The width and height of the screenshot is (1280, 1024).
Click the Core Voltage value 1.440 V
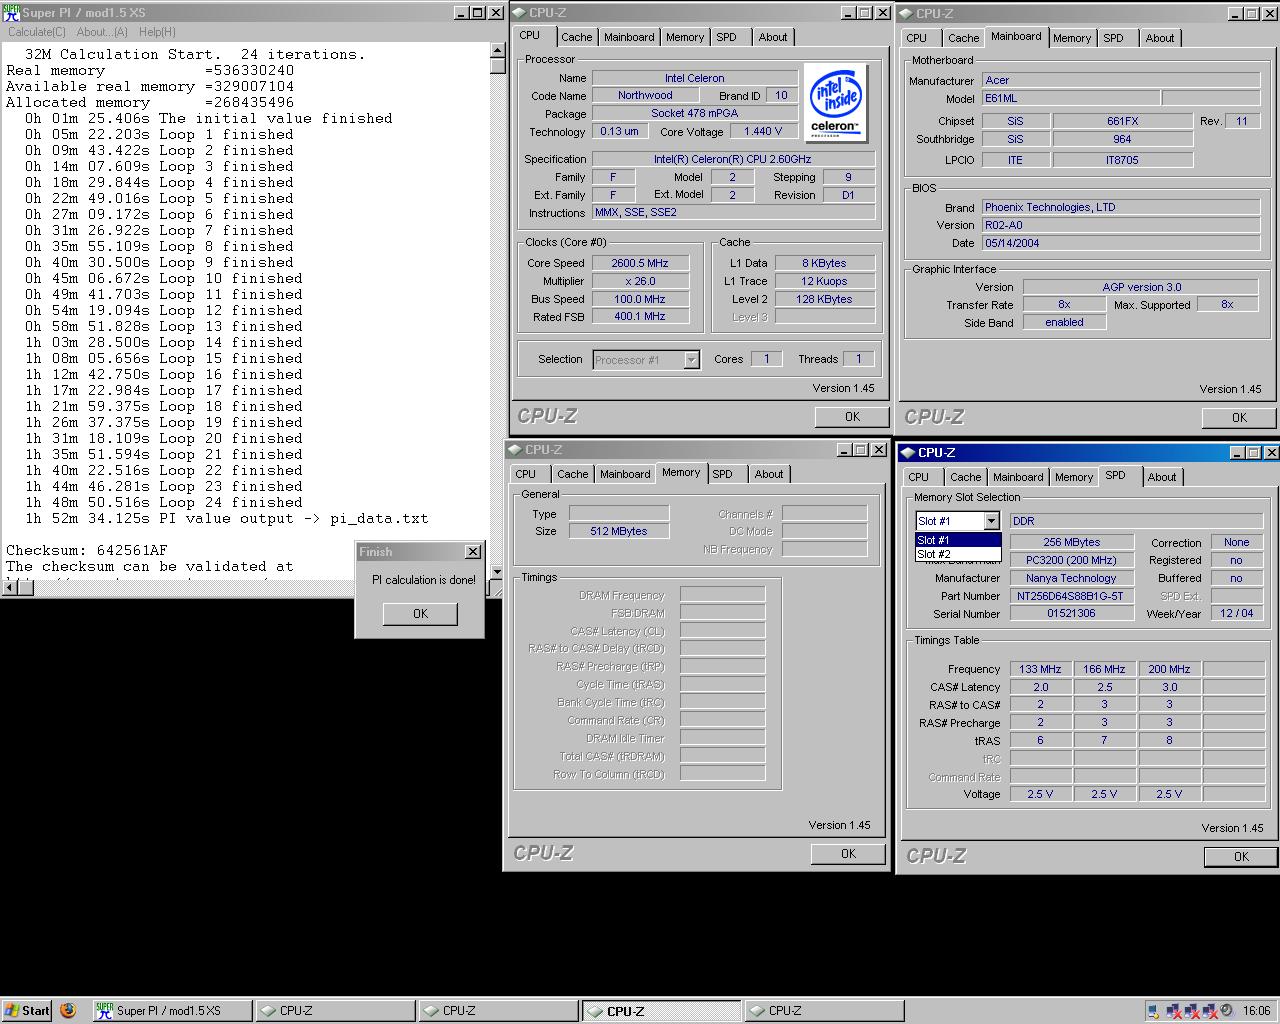(x=763, y=131)
